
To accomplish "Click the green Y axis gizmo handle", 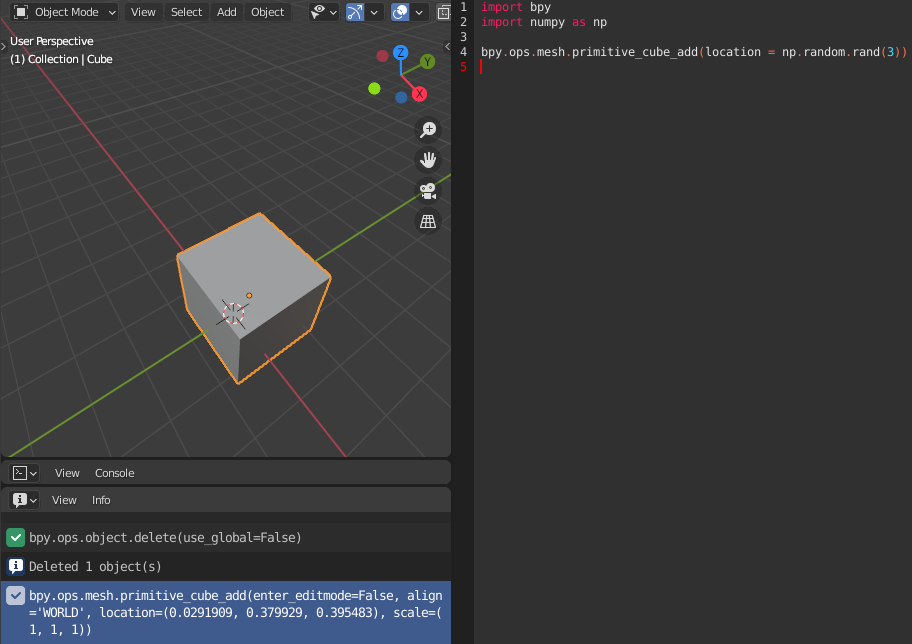I will click(x=428, y=61).
